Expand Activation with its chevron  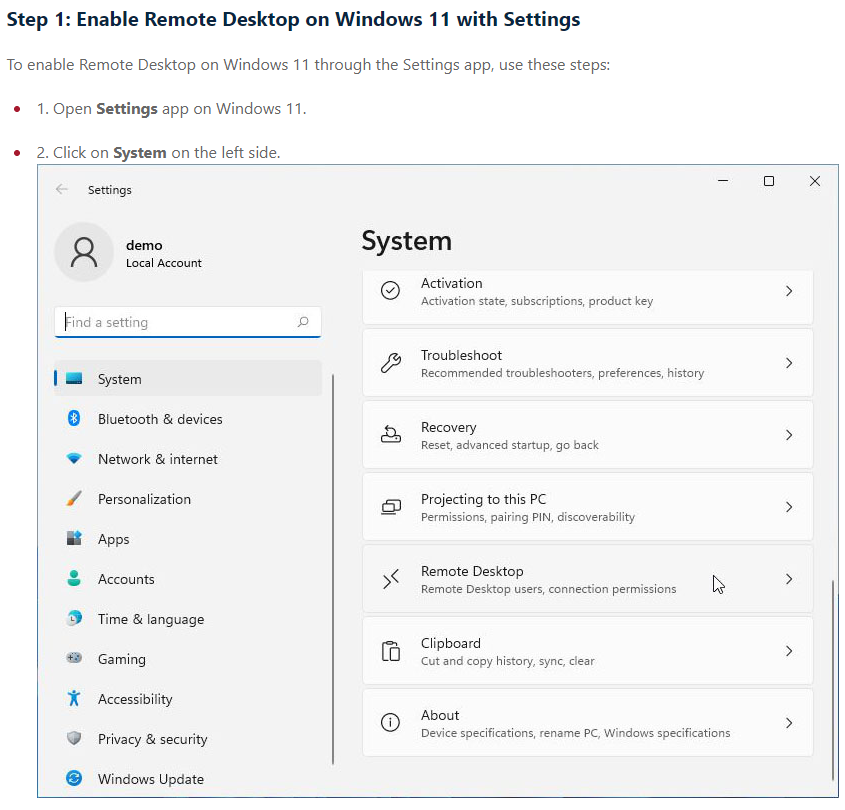click(789, 291)
